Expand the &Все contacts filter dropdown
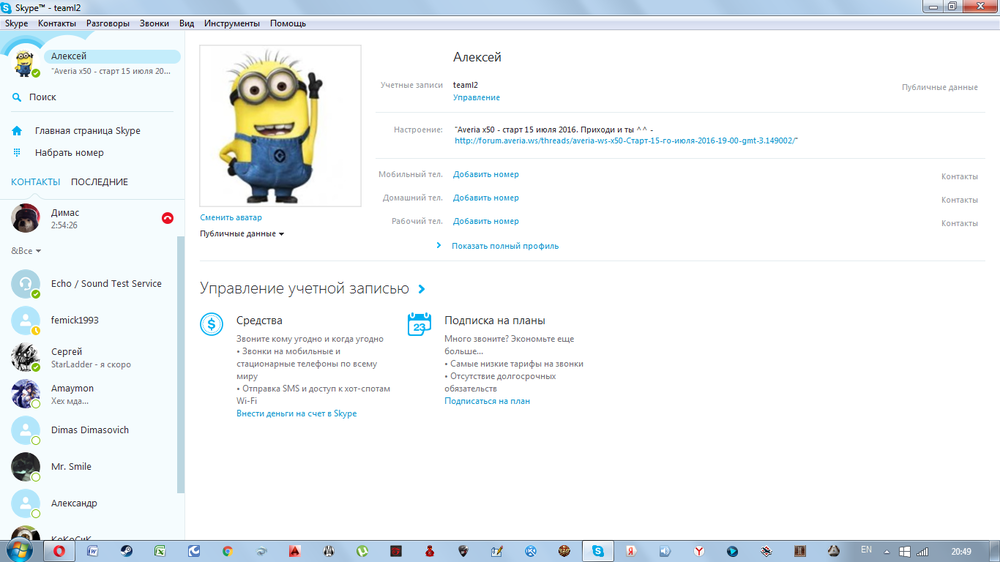Screen dimensions: 1000x562 [x=26, y=251]
